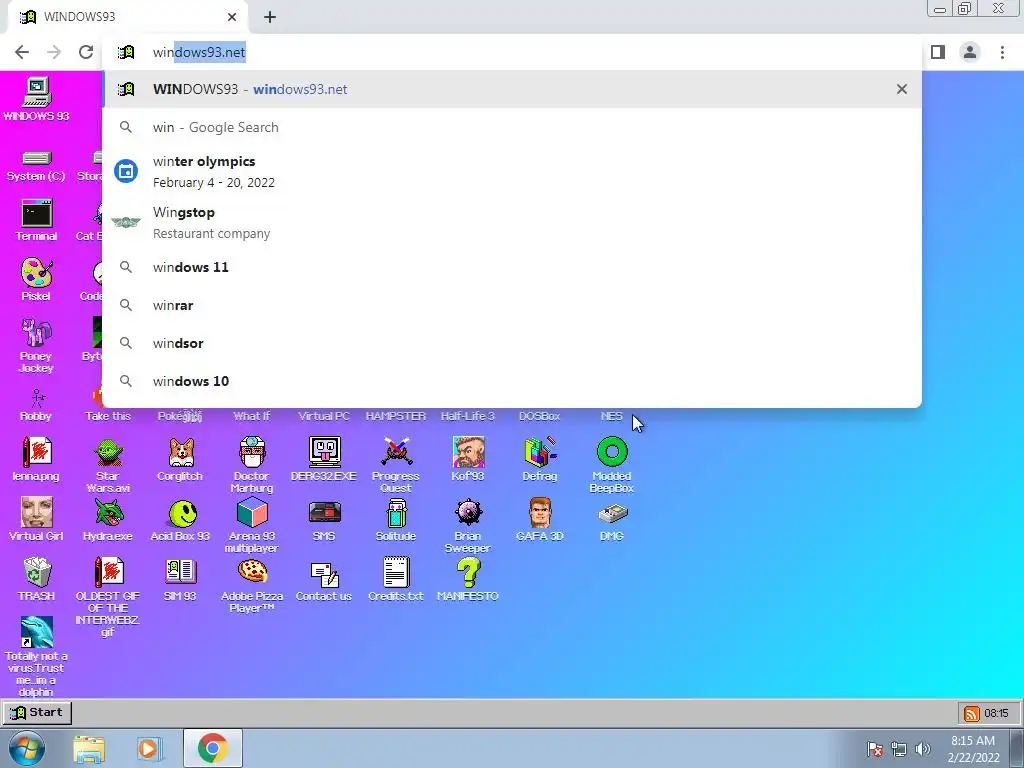Open a new browser tab
The image size is (1024, 768).
tap(270, 17)
